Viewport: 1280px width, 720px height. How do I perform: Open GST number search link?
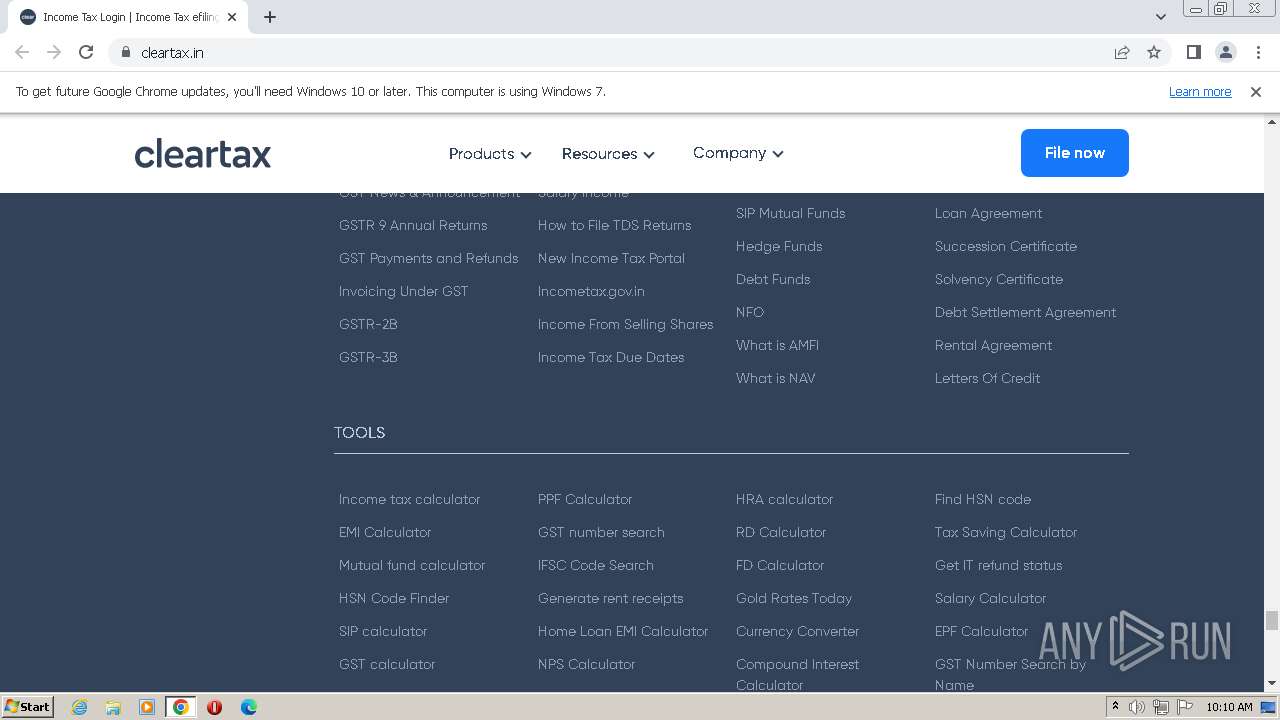tap(601, 532)
